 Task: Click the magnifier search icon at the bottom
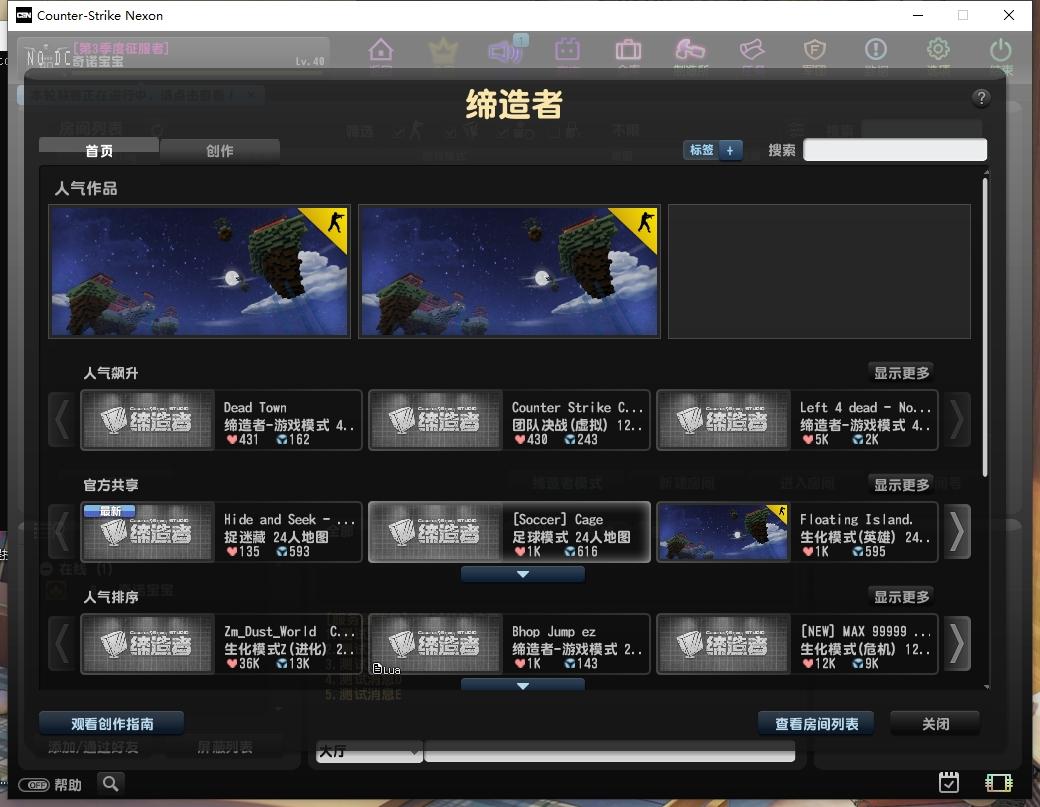pyautogui.click(x=111, y=784)
